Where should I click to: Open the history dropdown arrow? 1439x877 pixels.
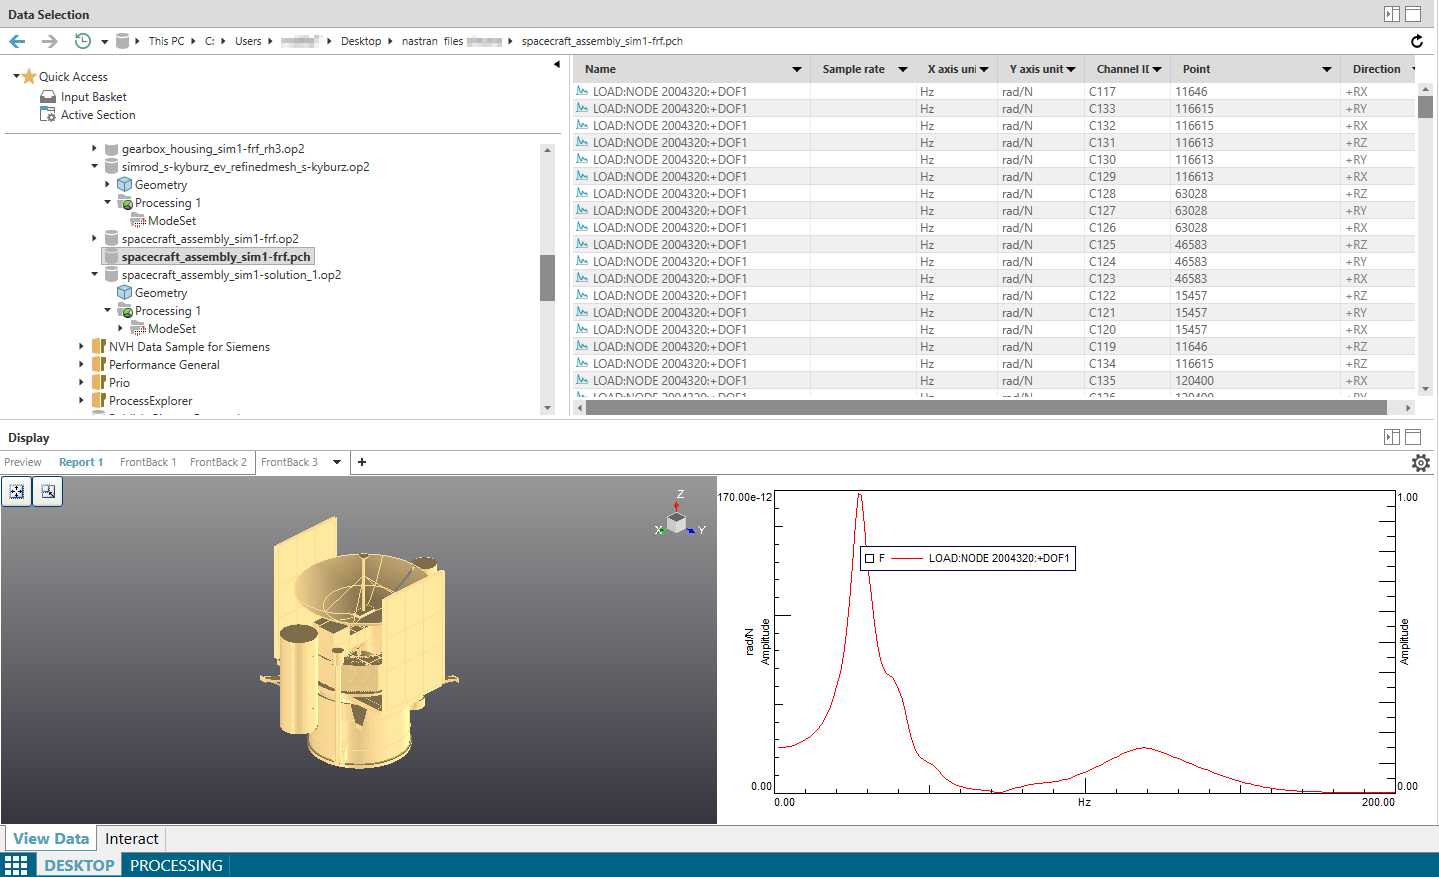[104, 42]
